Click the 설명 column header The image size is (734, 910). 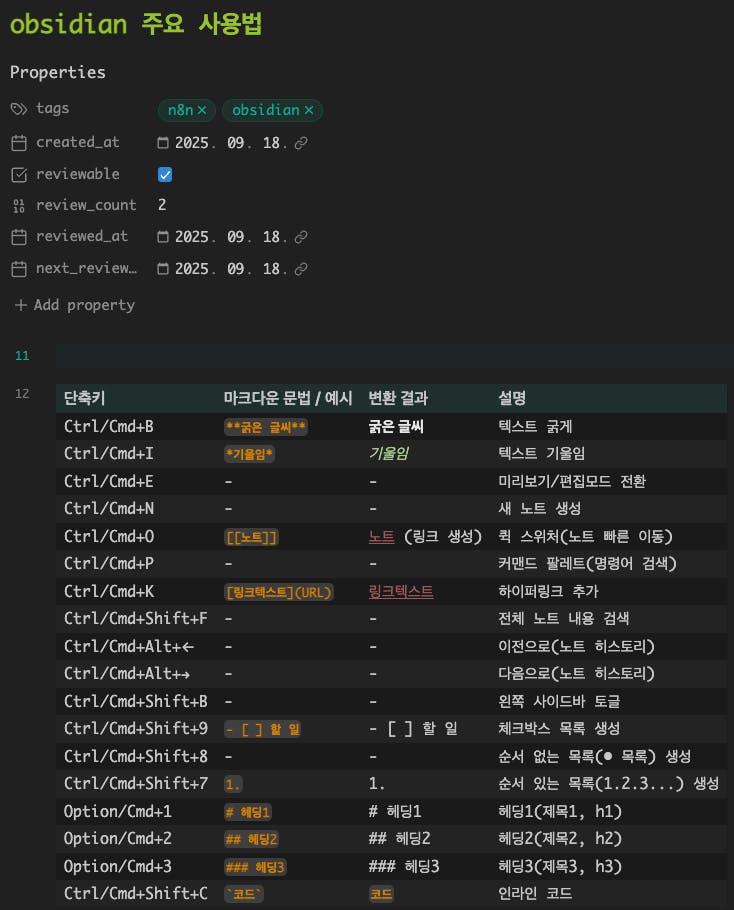(512, 398)
